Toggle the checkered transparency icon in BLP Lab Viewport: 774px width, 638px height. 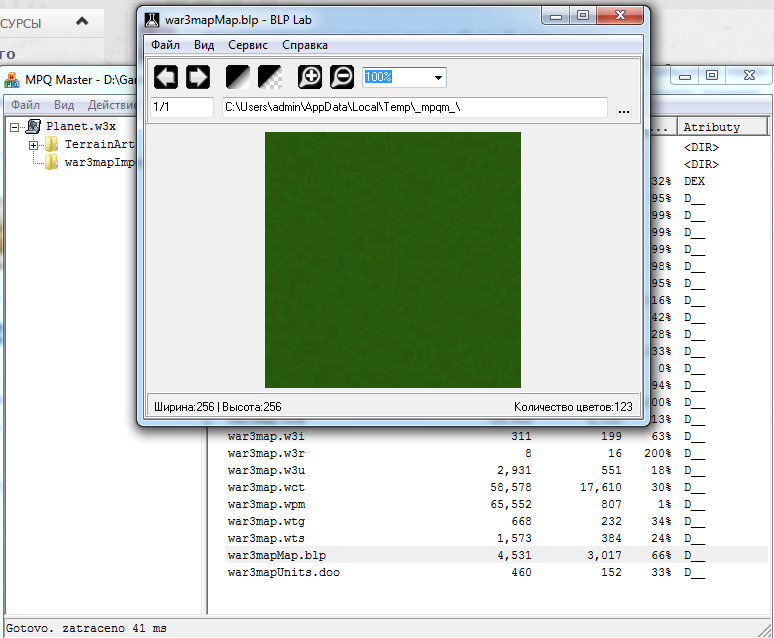tap(270, 77)
